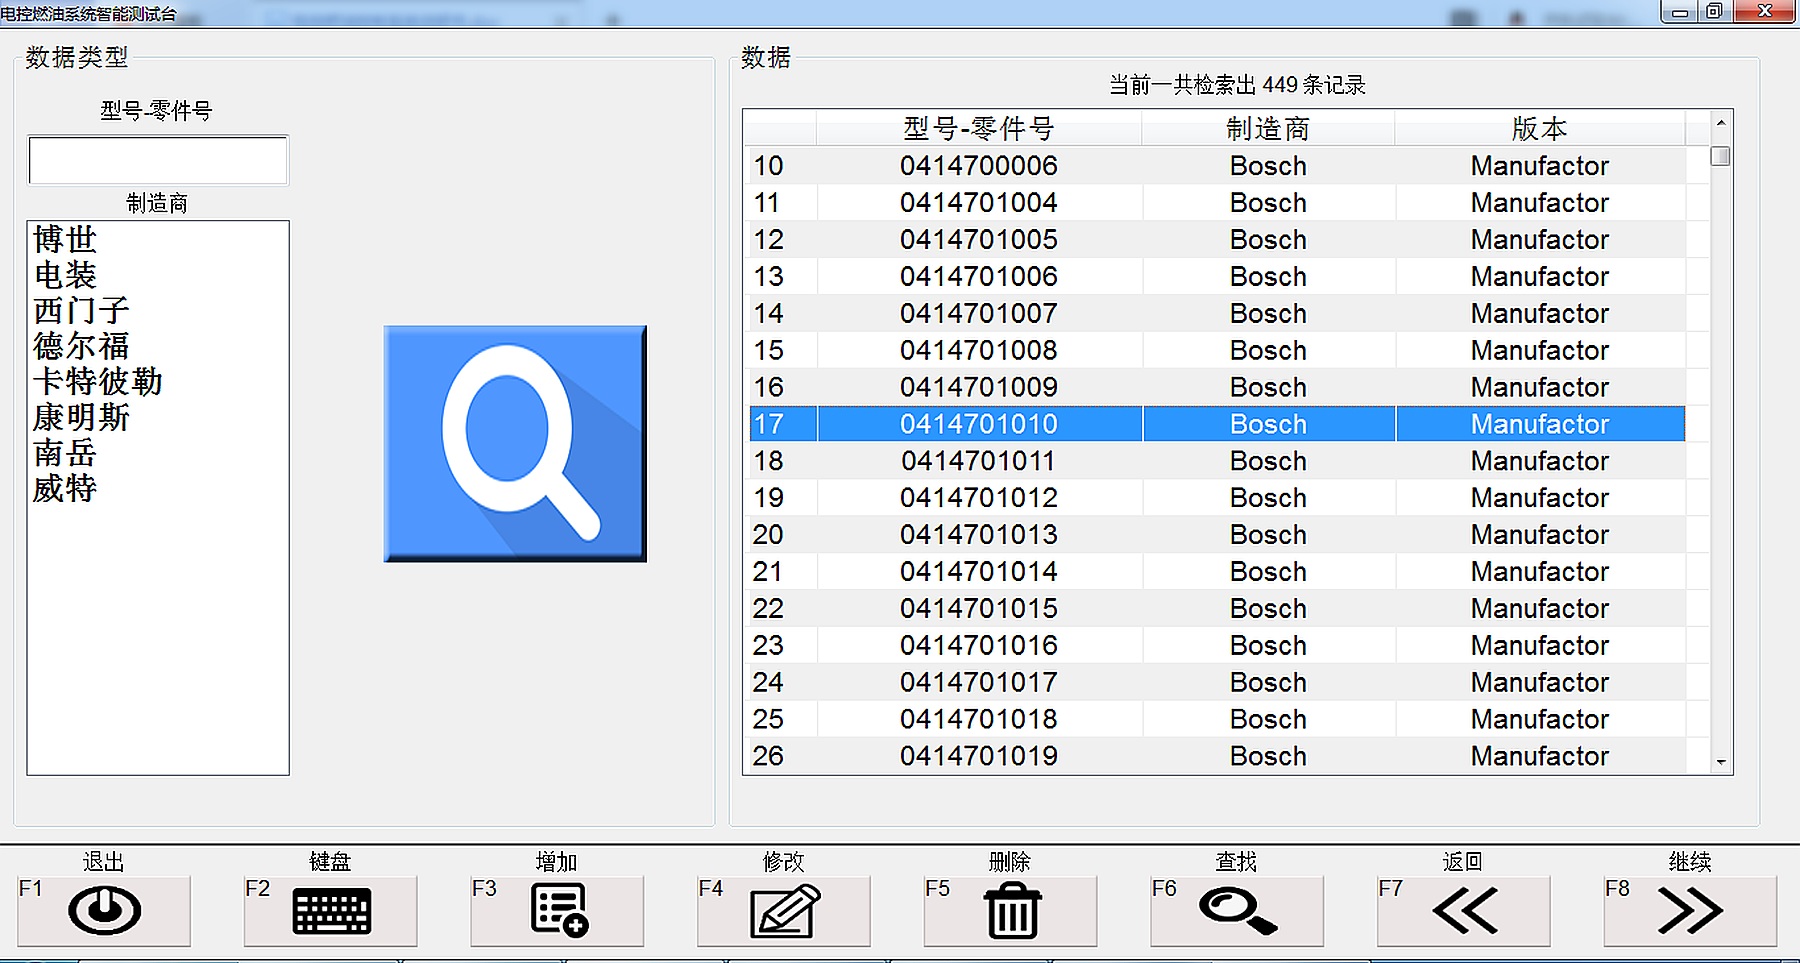Click Bosch cell in row 12
1800x963 pixels.
pos(1268,240)
